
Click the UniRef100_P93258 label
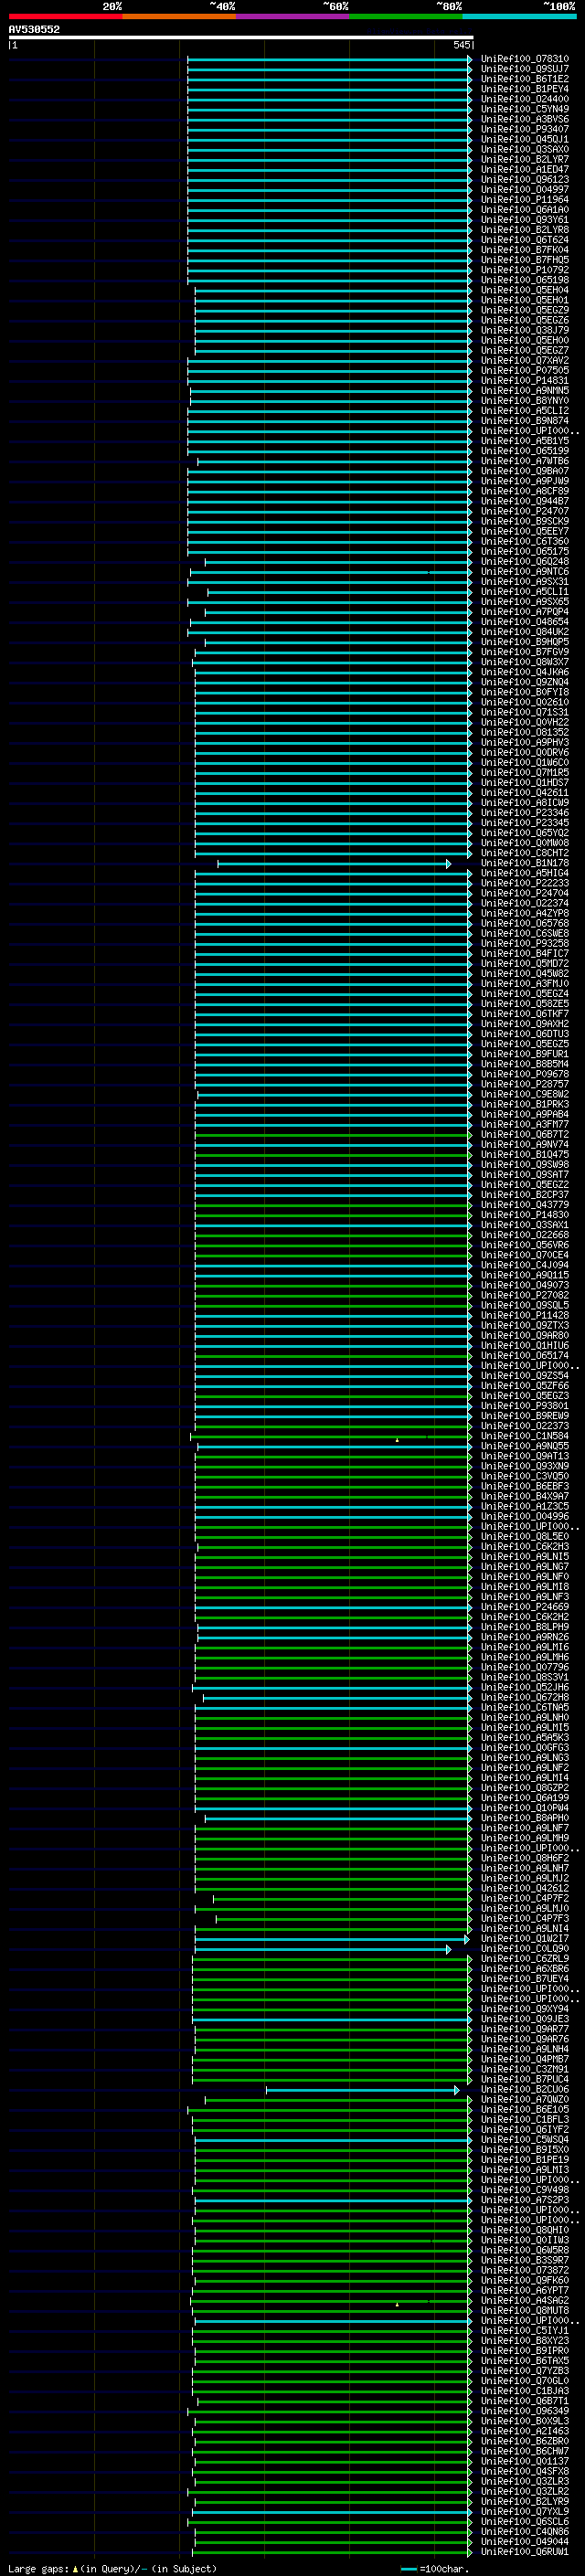click(x=525, y=943)
